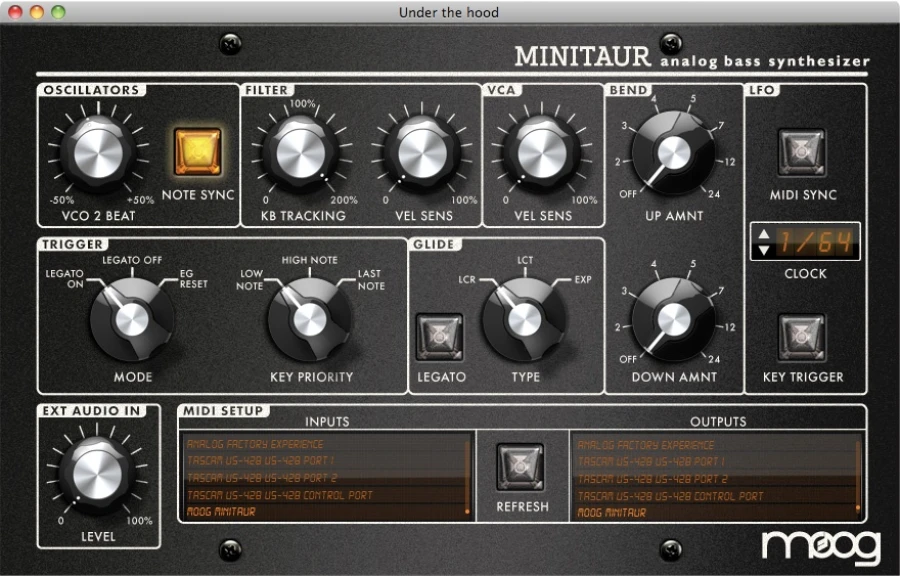This screenshot has width=900, height=576.
Task: Select Moog Minitaur in Inputs list
Action: point(326,511)
